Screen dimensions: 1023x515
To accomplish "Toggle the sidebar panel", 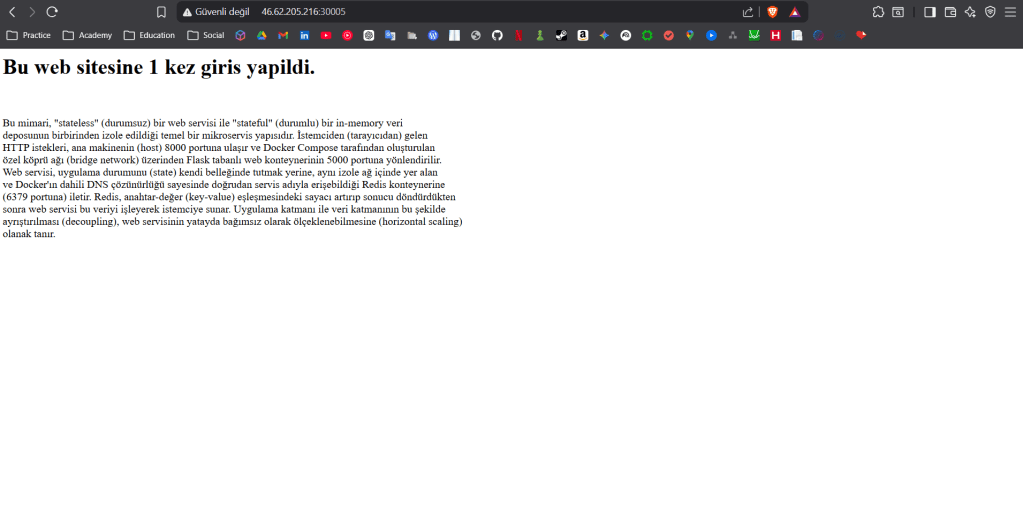I will (929, 12).
